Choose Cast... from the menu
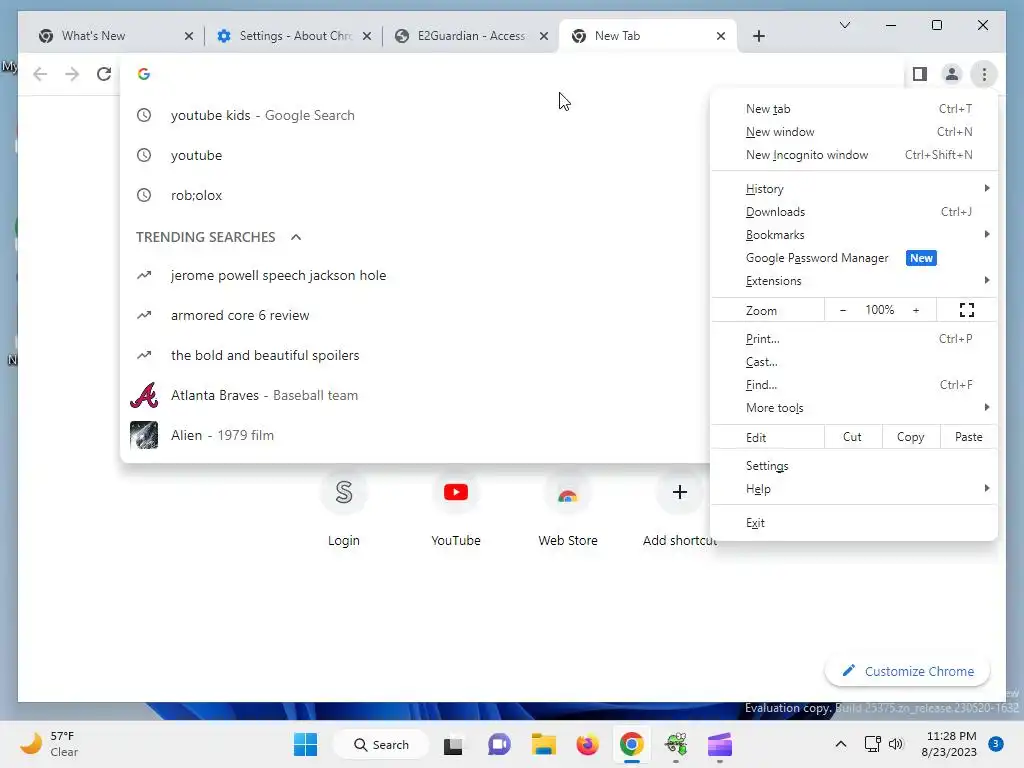The height and width of the screenshot is (768, 1024). (x=854, y=362)
